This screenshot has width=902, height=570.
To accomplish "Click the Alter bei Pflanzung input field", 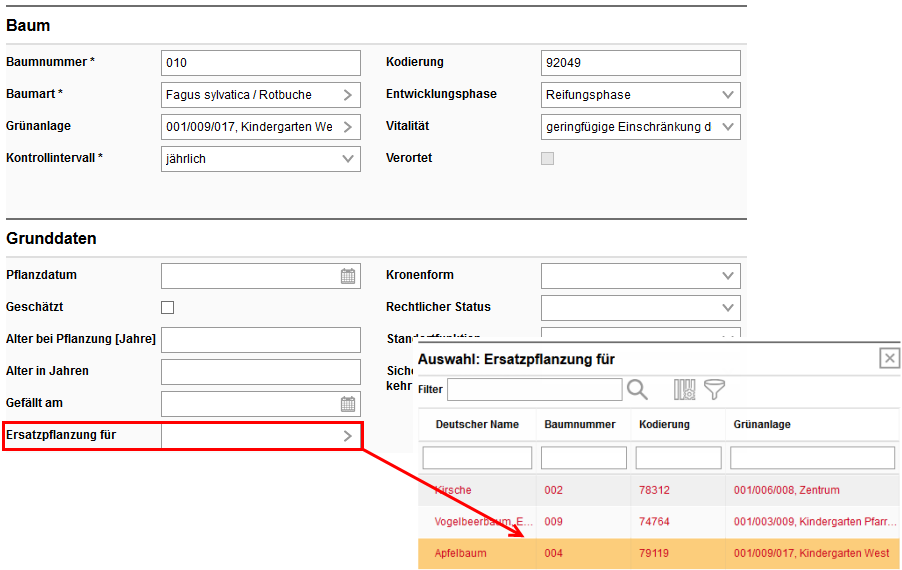I will pos(261,340).
